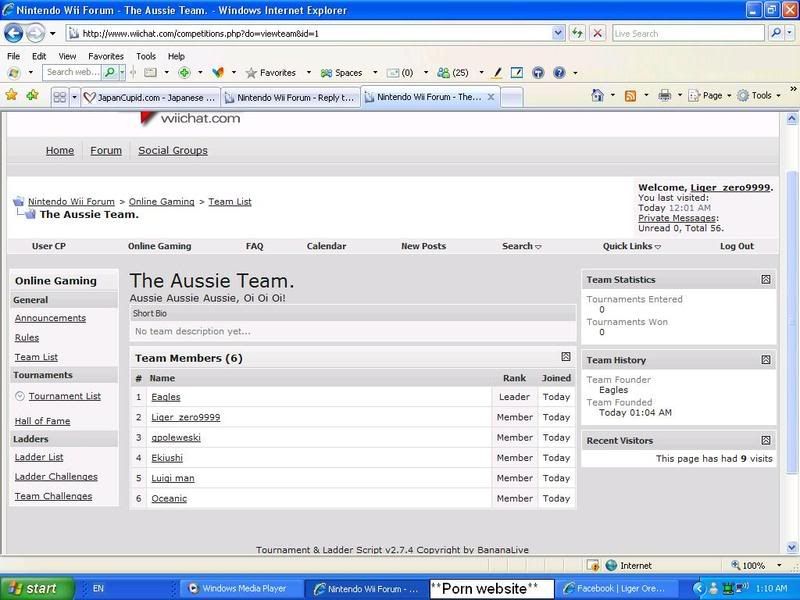Click the Live Search input box
Viewport: 800px width, 600px height.
point(688,33)
